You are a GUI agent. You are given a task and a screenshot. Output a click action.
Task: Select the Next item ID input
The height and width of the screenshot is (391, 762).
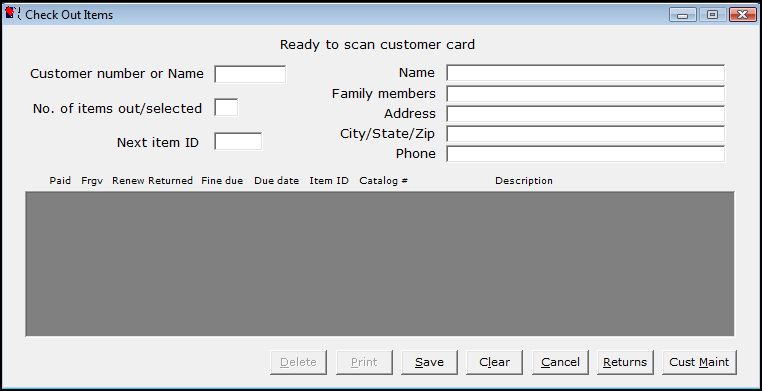point(238,141)
